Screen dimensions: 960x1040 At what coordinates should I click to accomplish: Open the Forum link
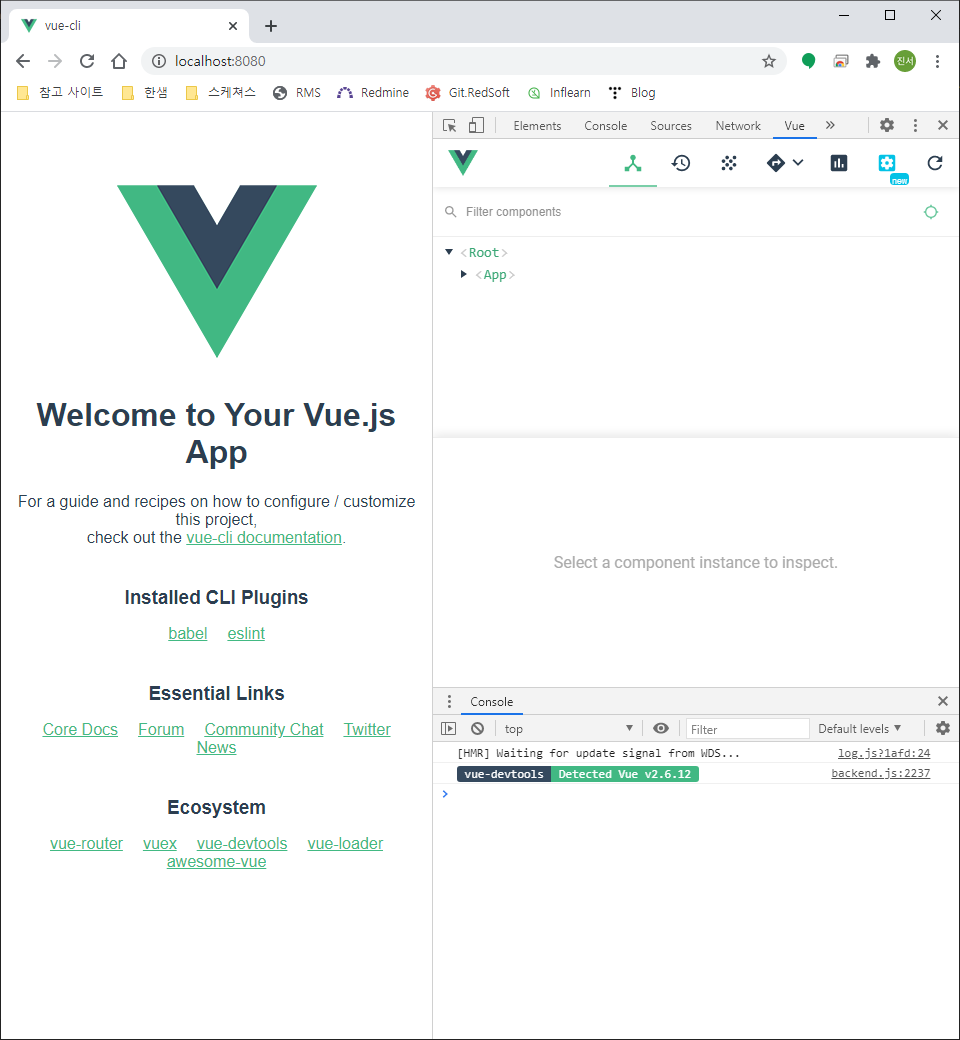[x=161, y=729]
